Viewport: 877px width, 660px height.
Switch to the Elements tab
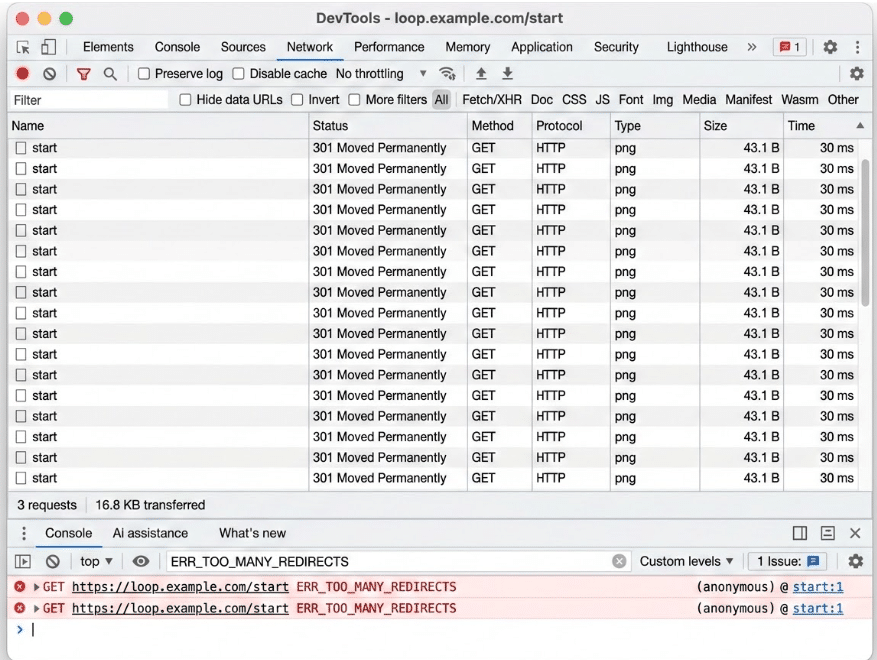click(108, 47)
